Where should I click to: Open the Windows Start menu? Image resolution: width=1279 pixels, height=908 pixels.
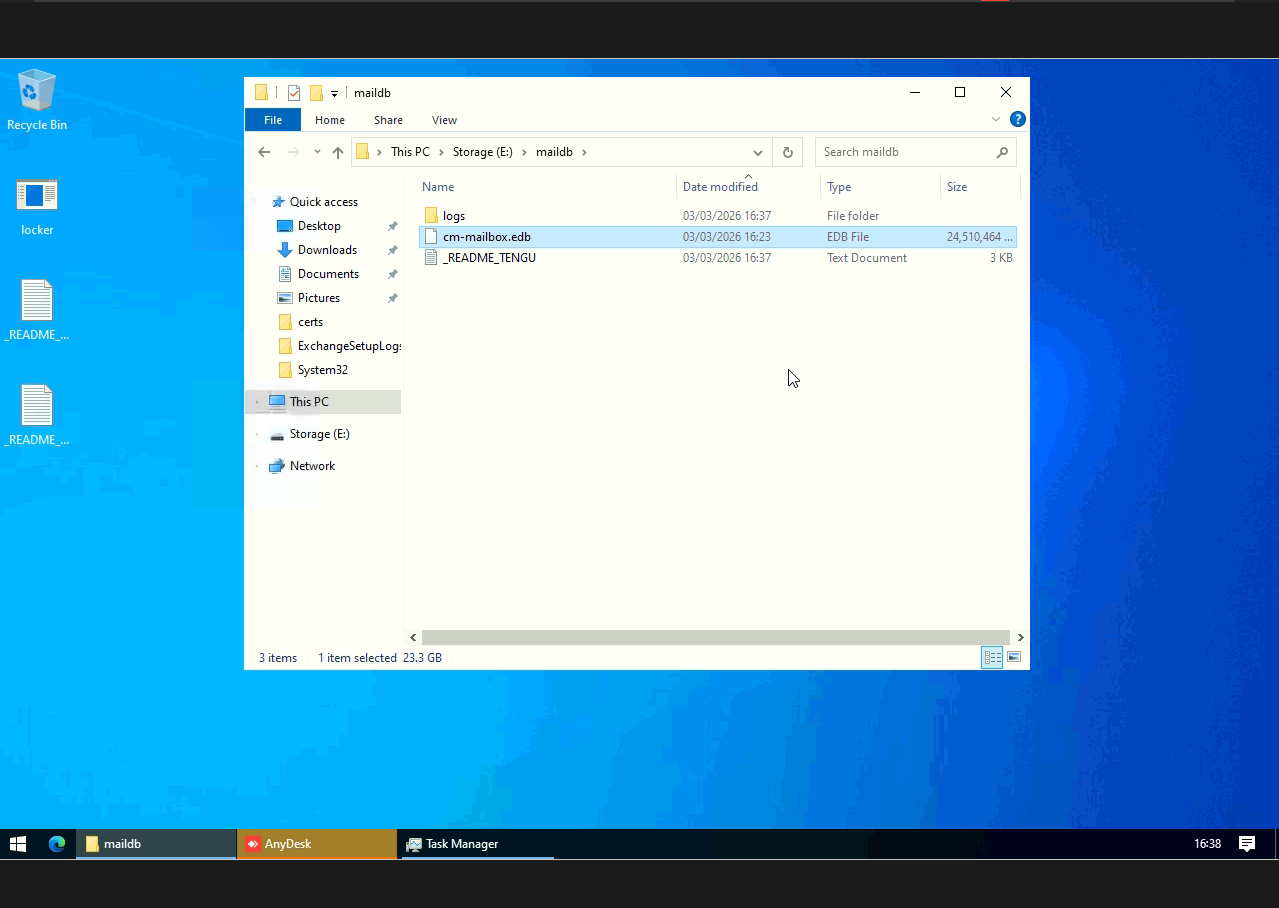18,844
